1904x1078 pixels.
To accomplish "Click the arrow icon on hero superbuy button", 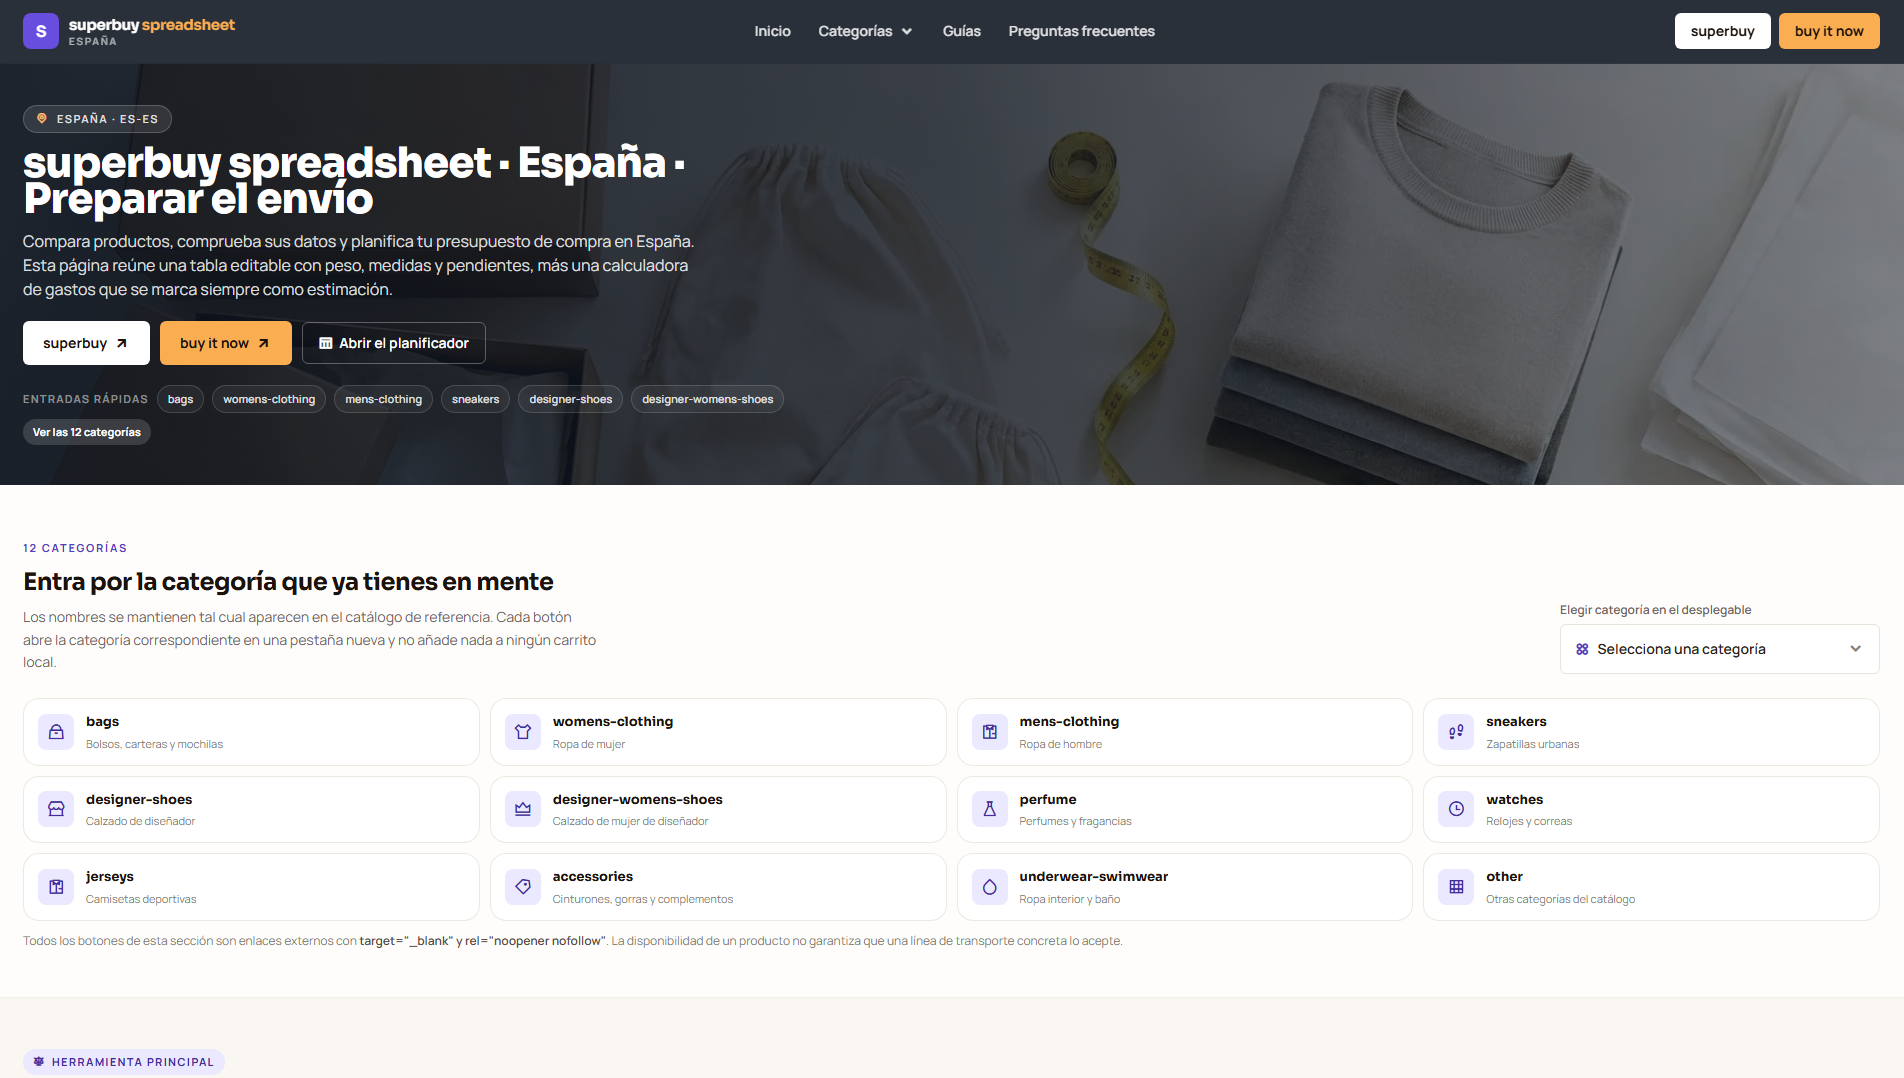I will [x=122, y=343].
